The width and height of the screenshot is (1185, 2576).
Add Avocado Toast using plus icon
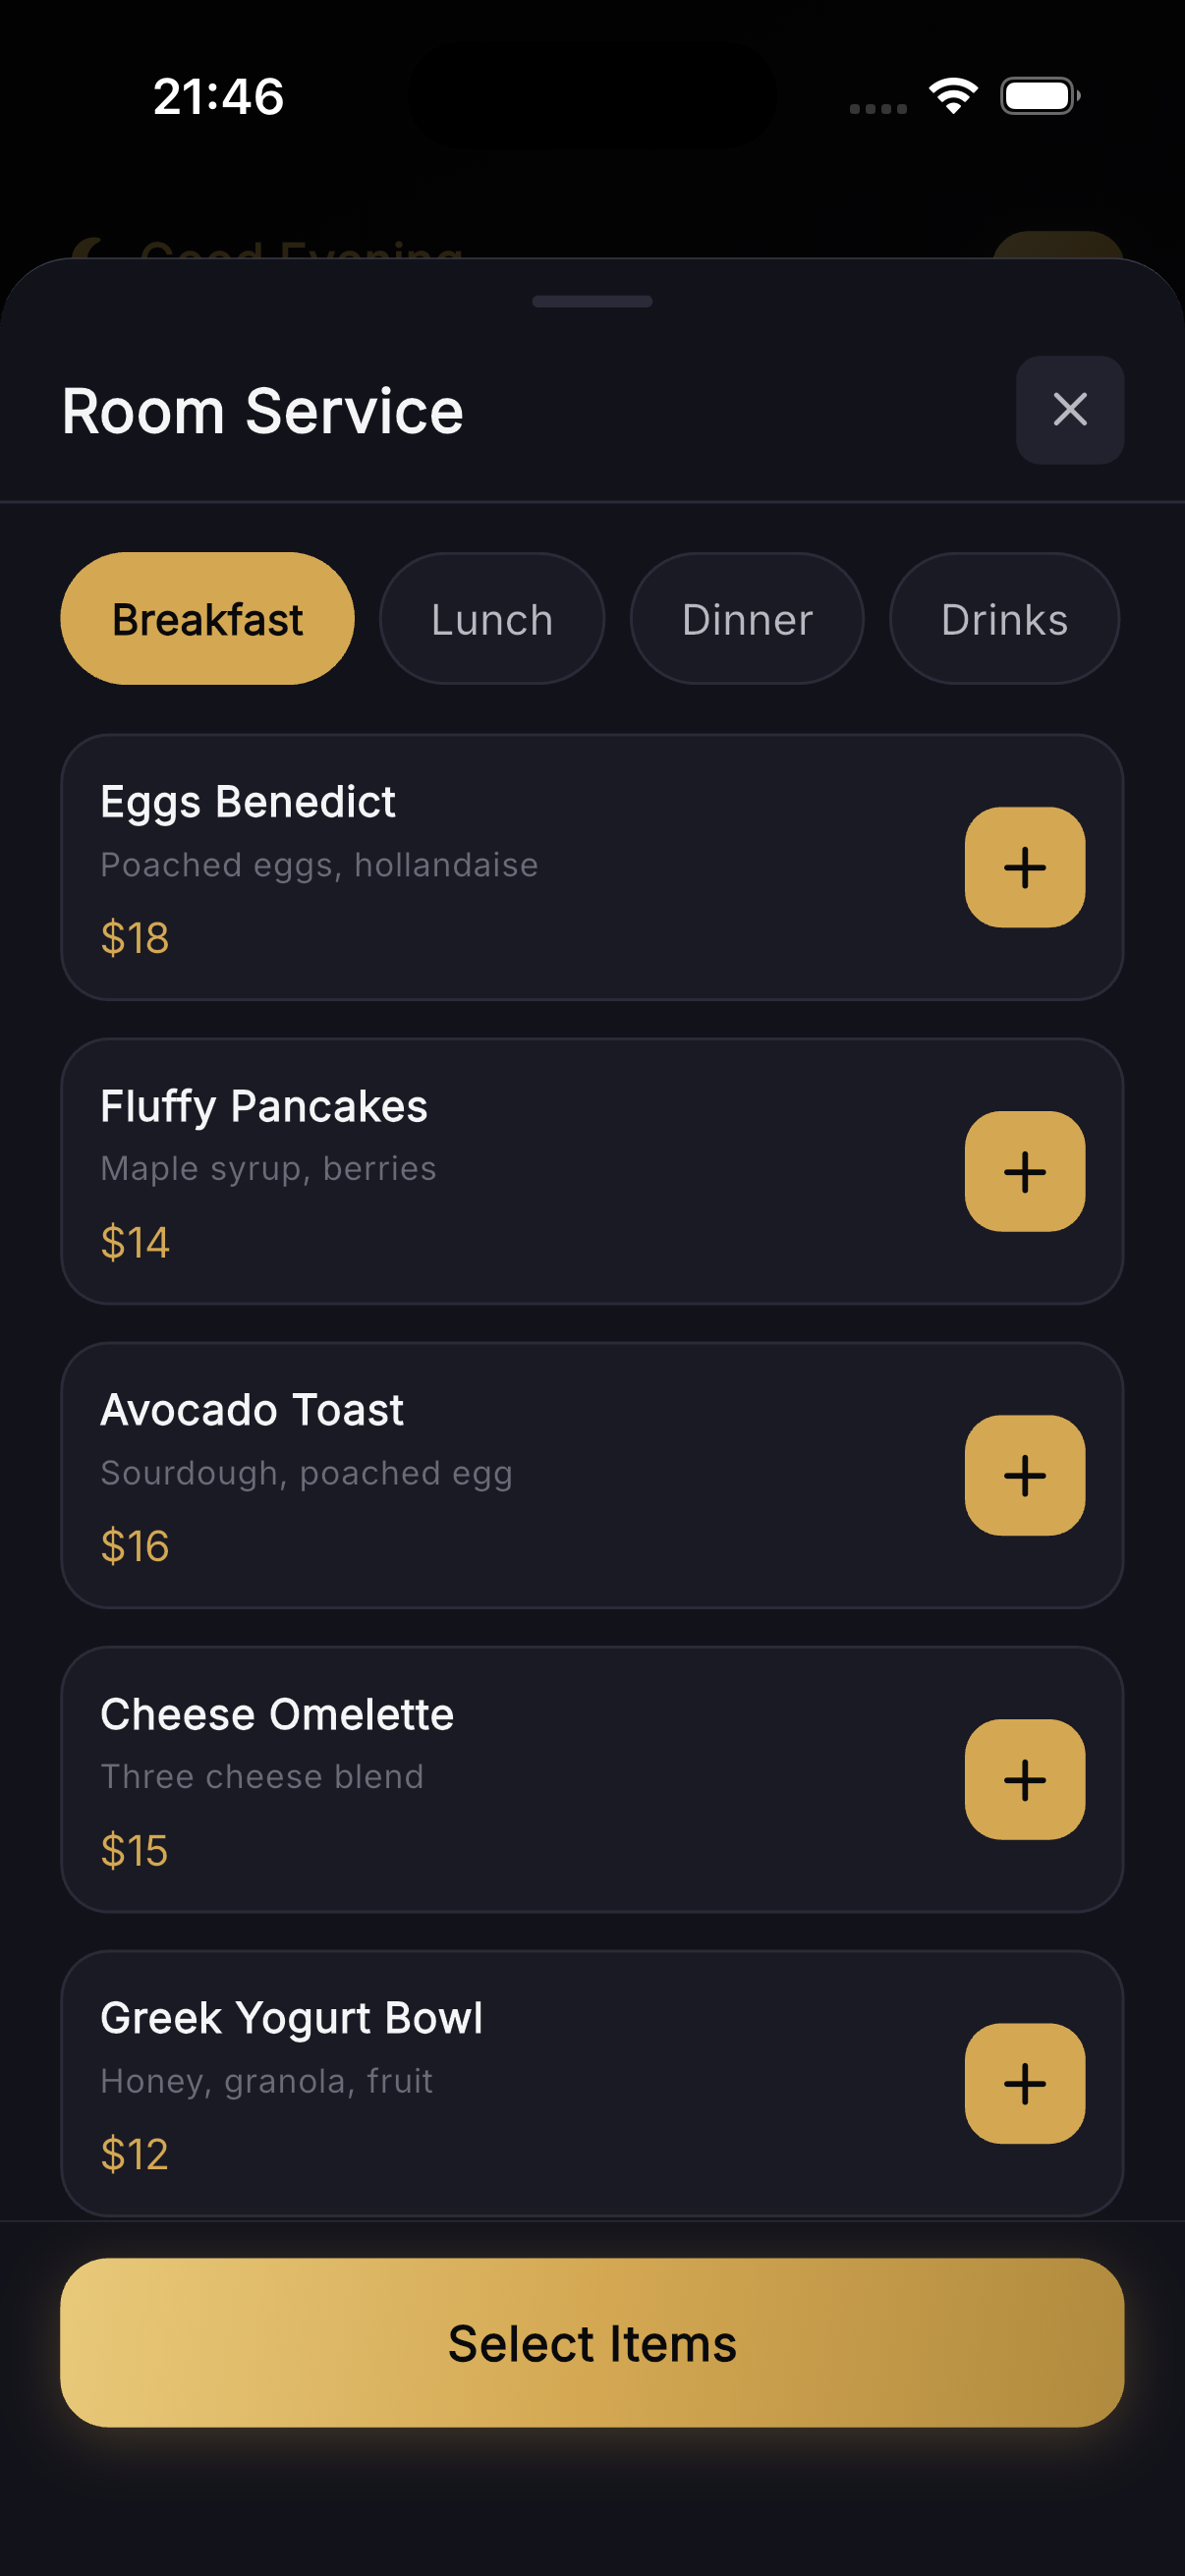click(1024, 1475)
